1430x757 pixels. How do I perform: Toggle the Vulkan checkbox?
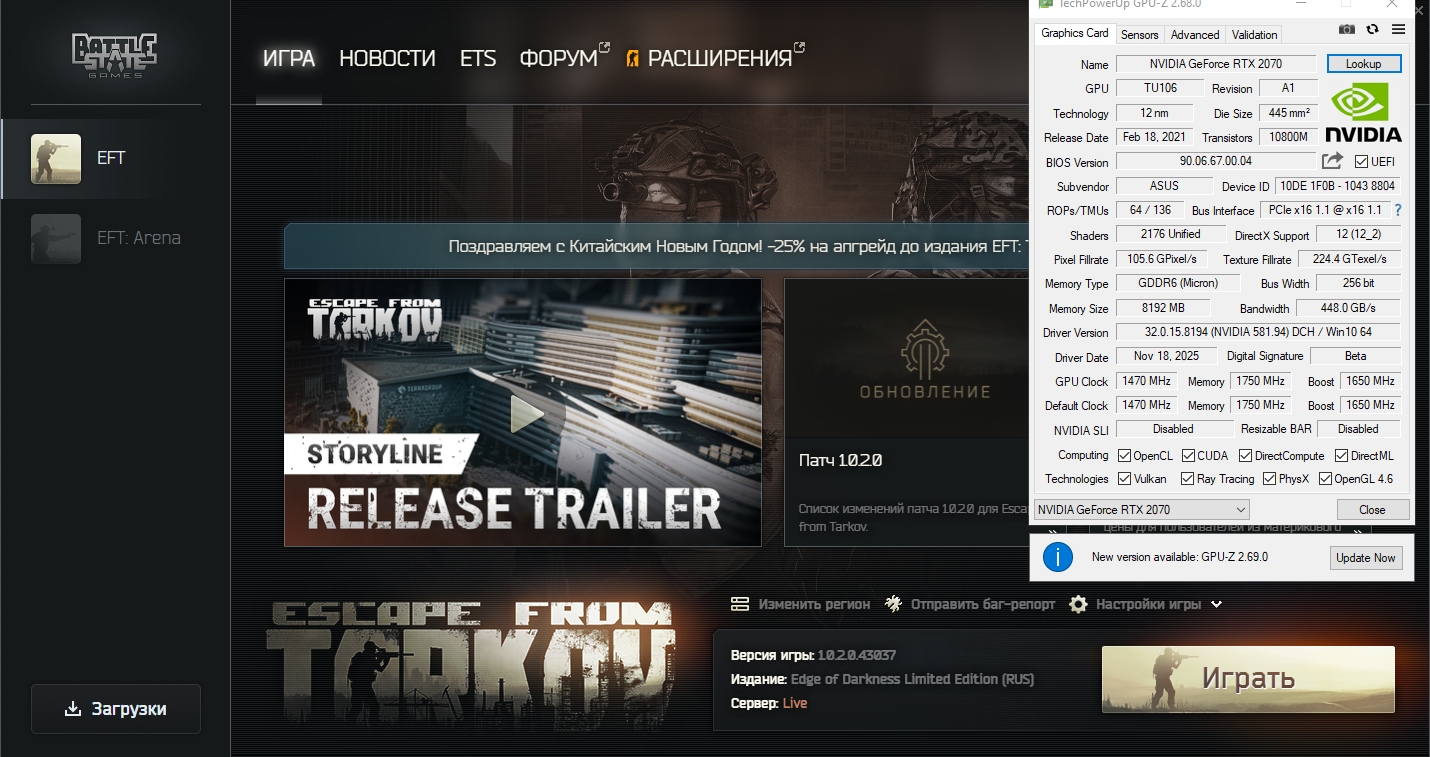pyautogui.click(x=1124, y=479)
